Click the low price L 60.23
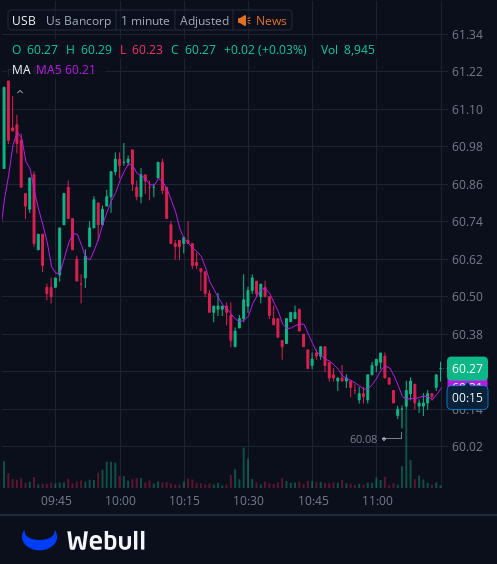Screen dimensions: 497x564 coord(141,50)
